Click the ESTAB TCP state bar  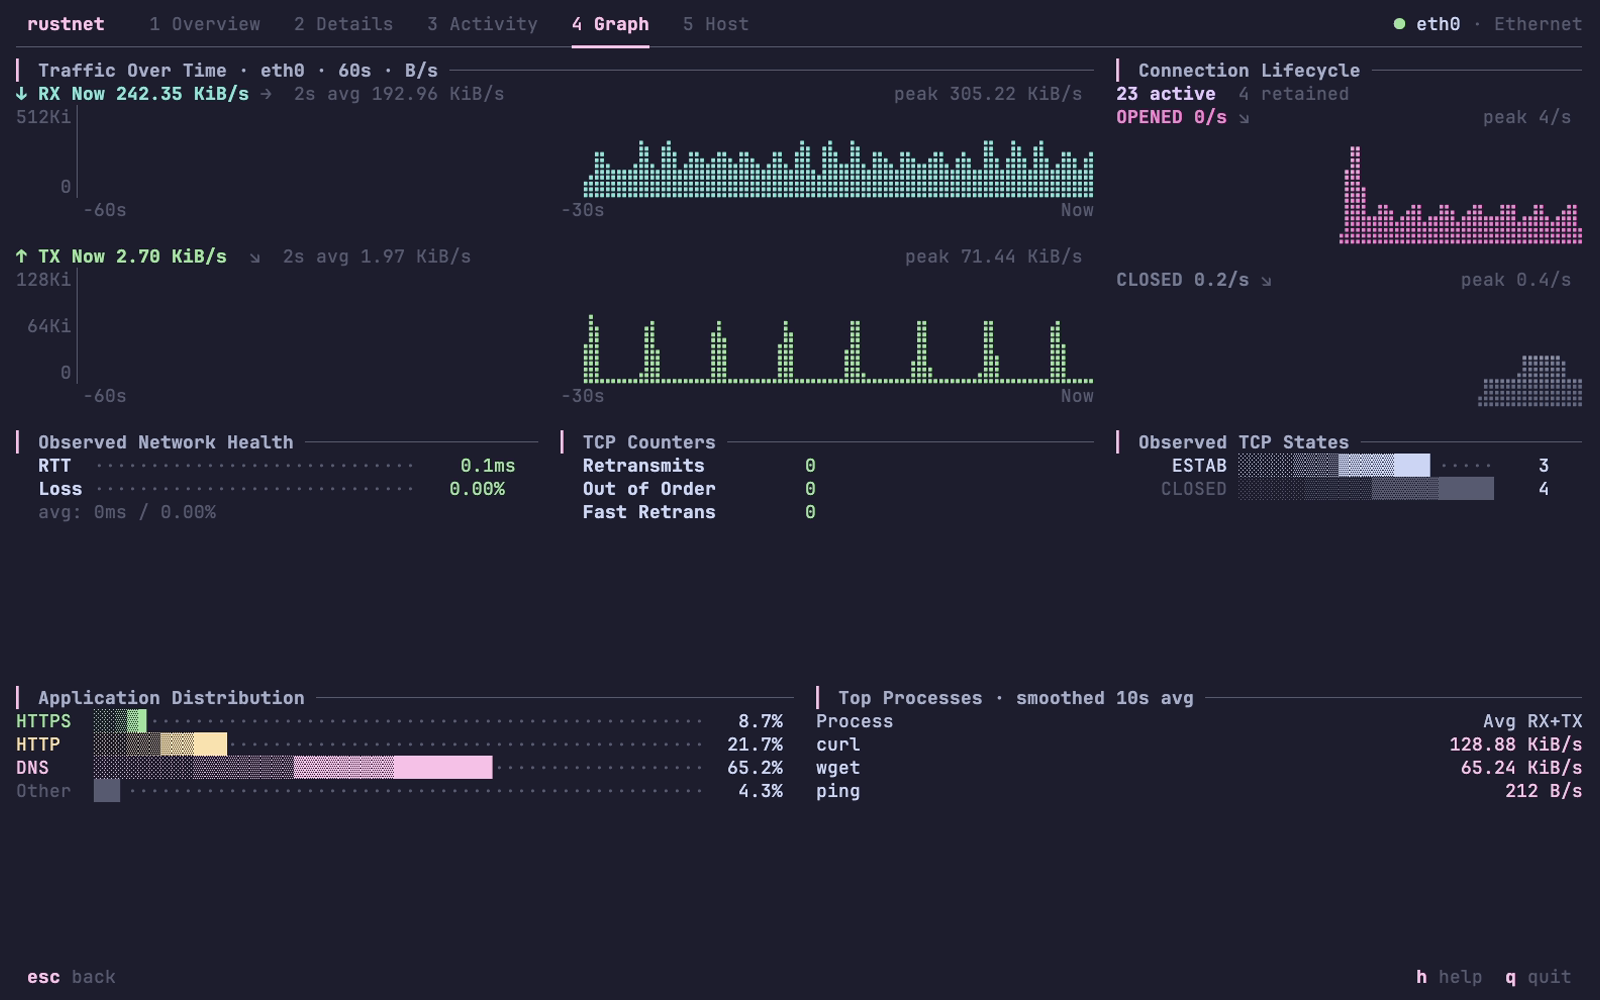click(x=1334, y=466)
